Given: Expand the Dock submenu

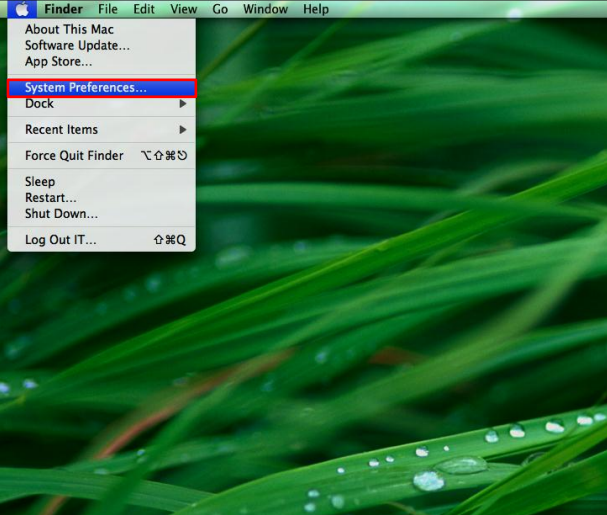Looking at the screenshot, I should click(x=101, y=104).
